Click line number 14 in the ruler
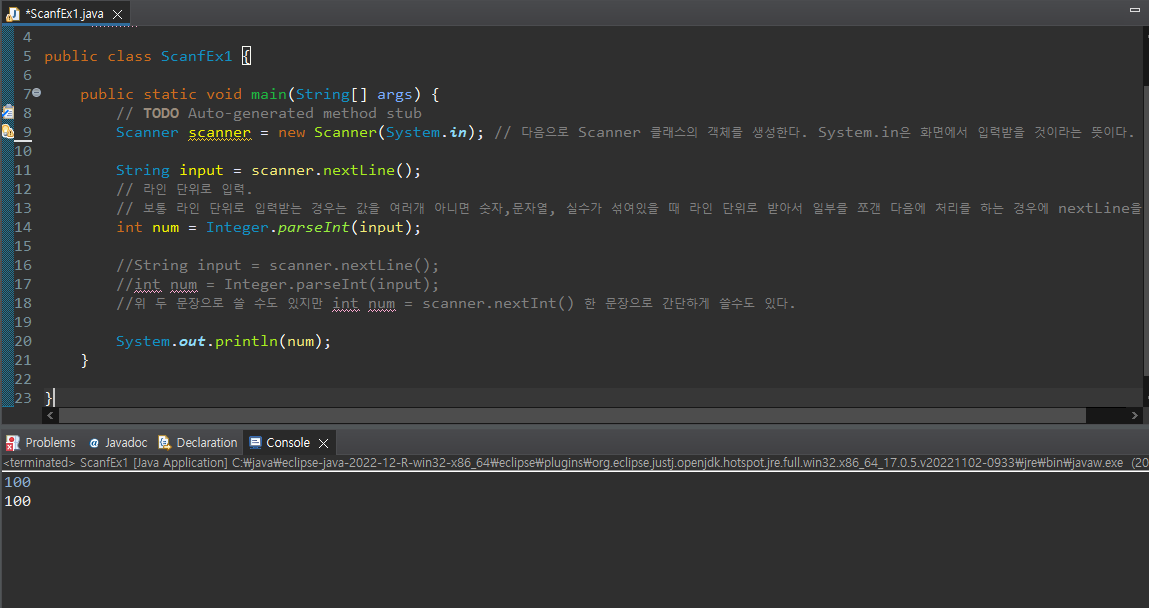 pos(26,227)
